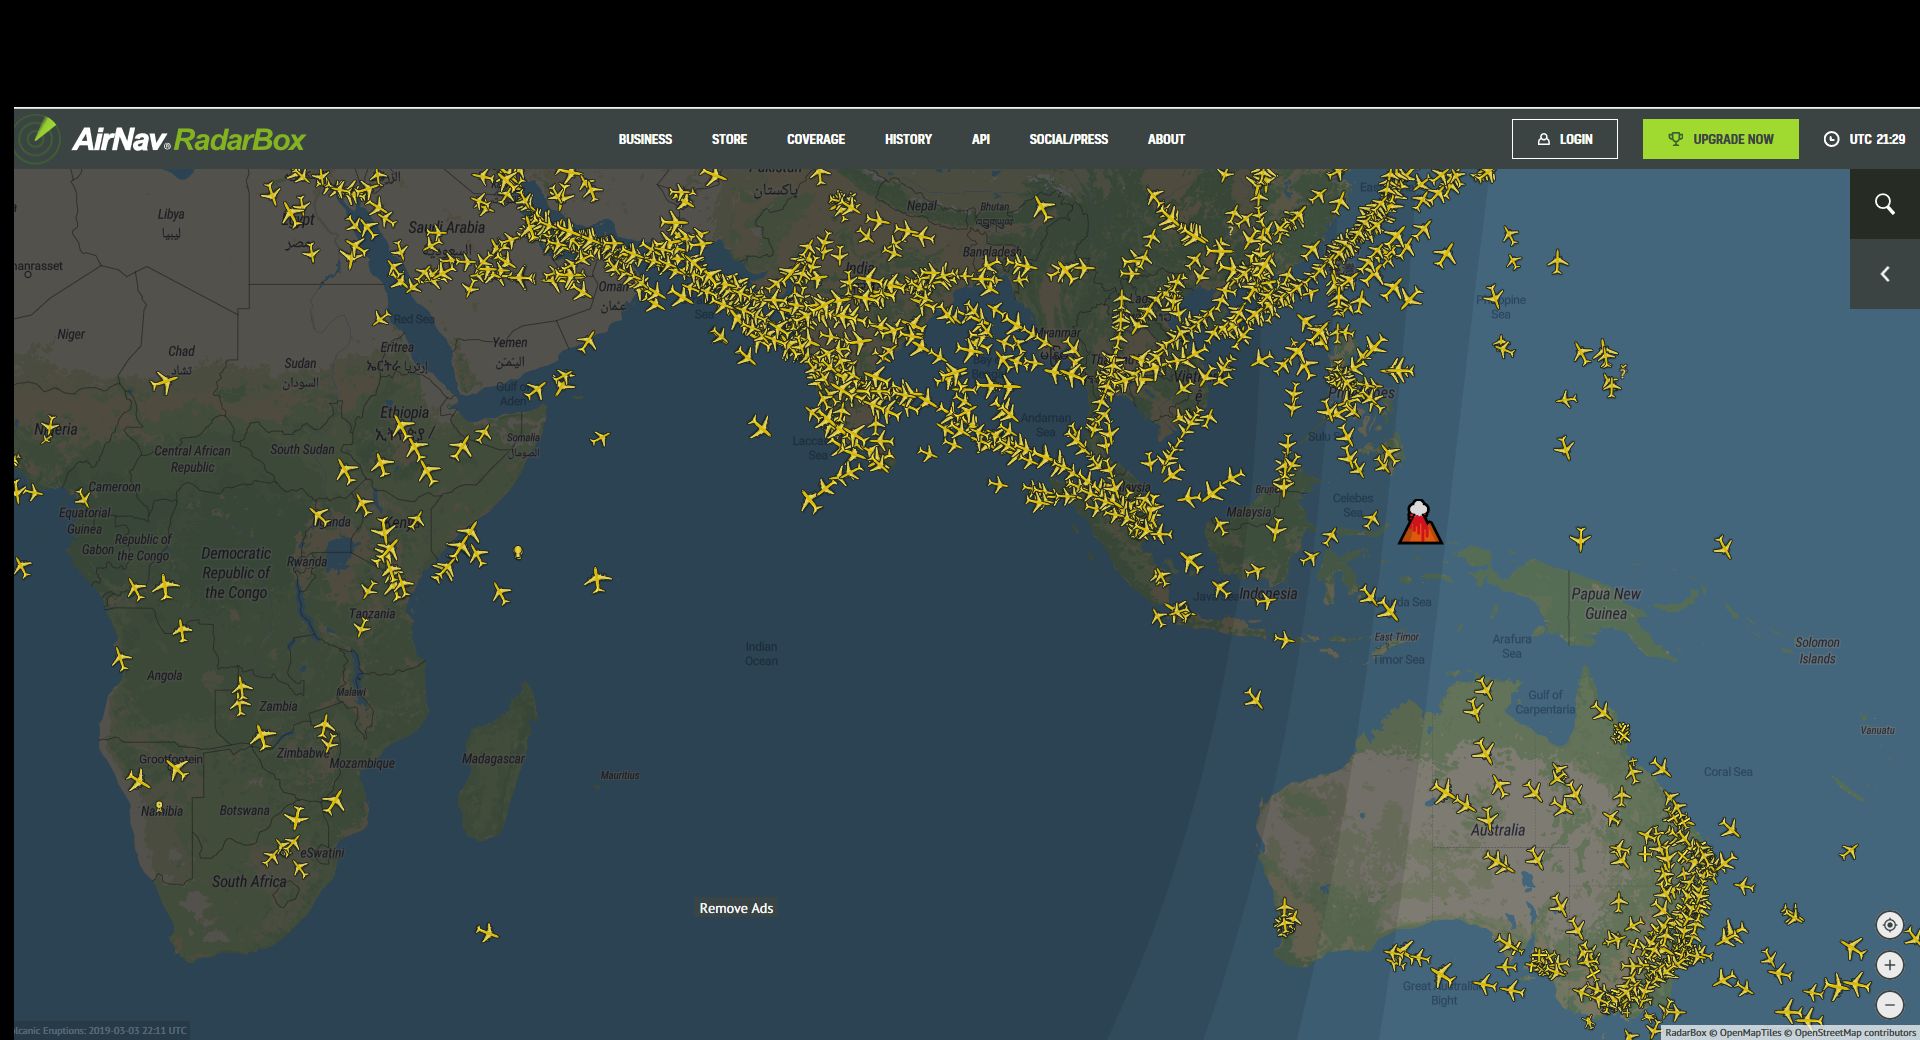Center map on my location
The width and height of the screenshot is (1920, 1040).
(1889, 925)
